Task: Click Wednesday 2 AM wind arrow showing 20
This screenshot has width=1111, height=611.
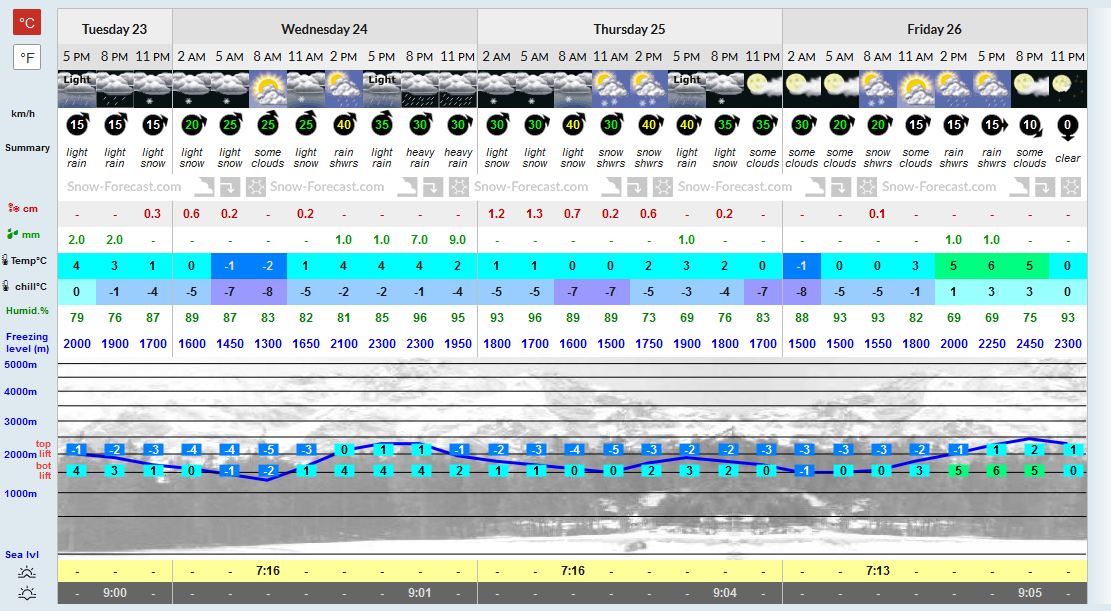Action: [x=192, y=125]
